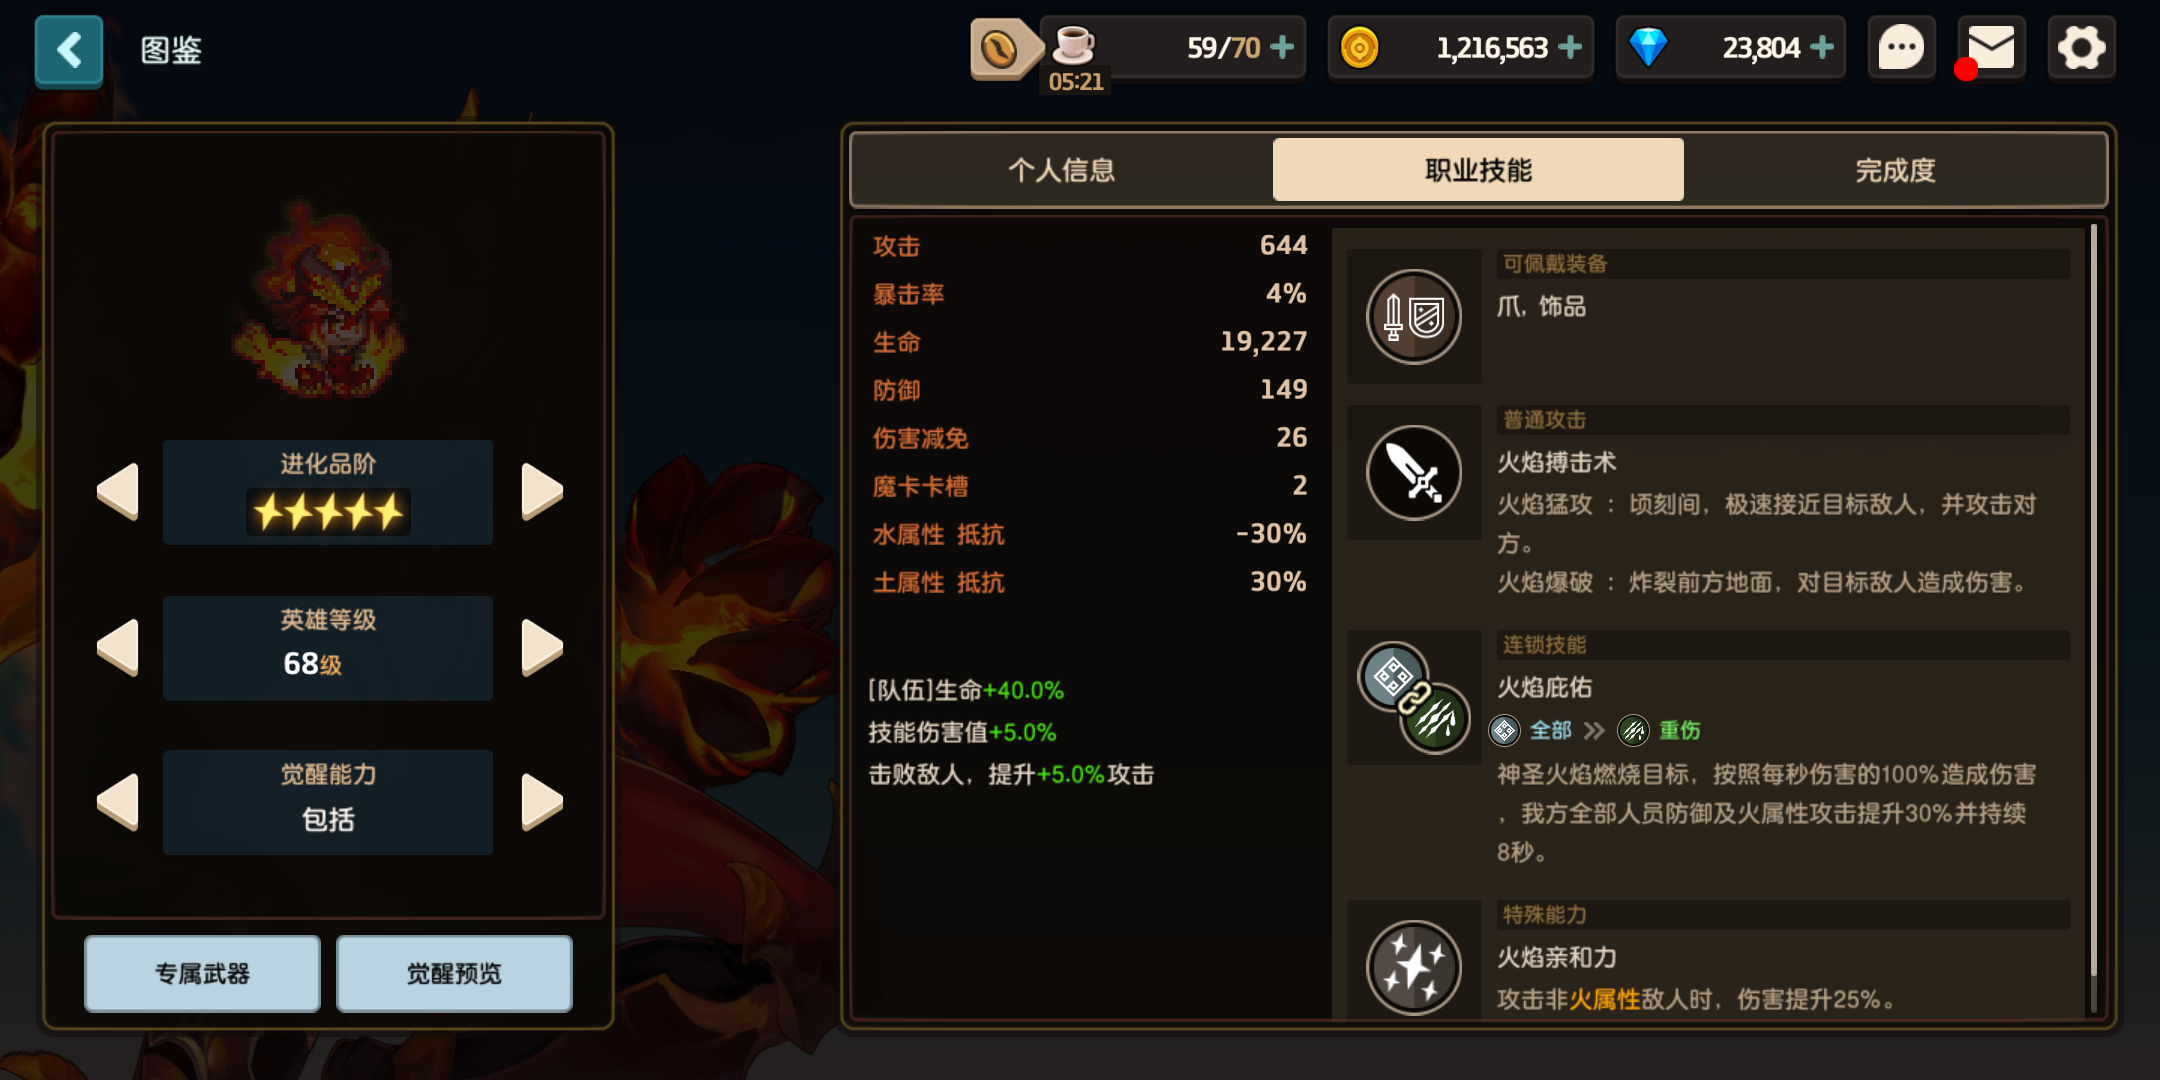Viewport: 2160px width, 1080px height.
Task: Increase hero level with right arrow
Action: coord(542,647)
